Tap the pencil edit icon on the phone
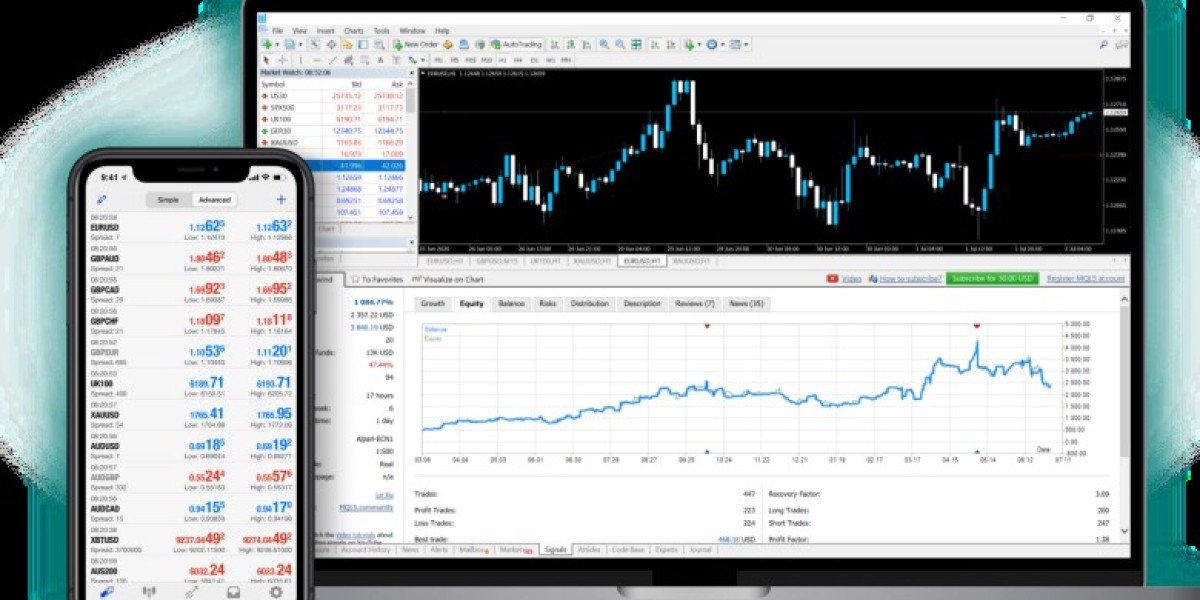This screenshot has width=1200, height=600. [102, 199]
